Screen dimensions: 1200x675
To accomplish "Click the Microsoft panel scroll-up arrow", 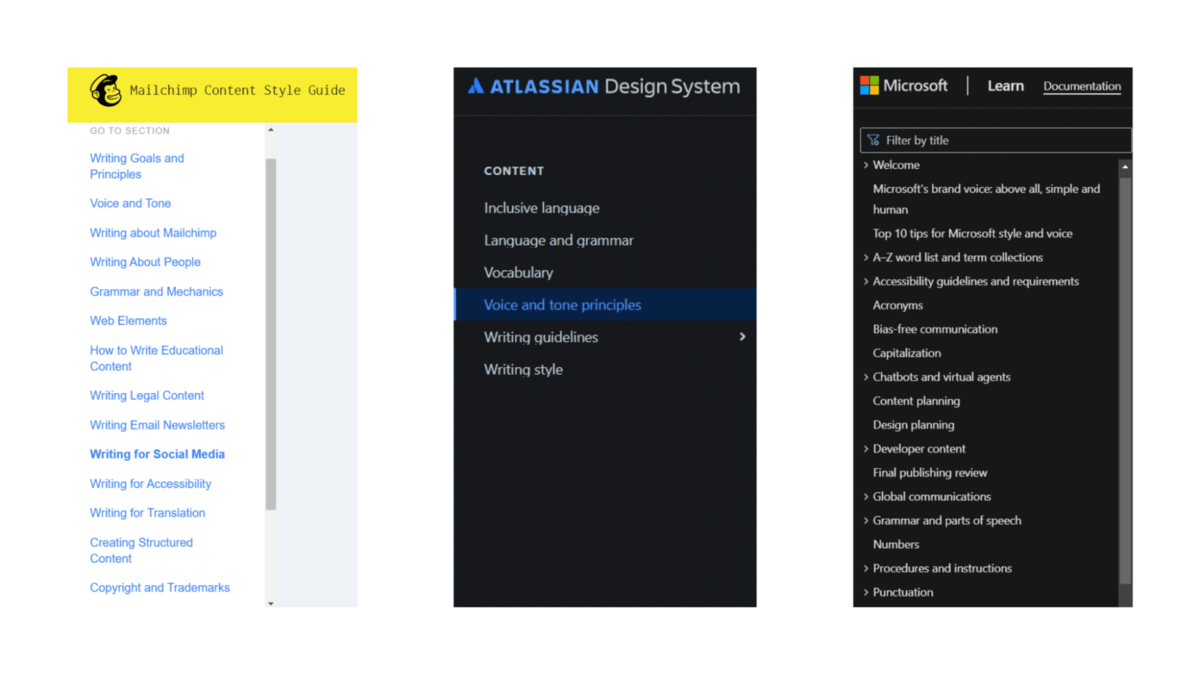I will [x=1125, y=167].
